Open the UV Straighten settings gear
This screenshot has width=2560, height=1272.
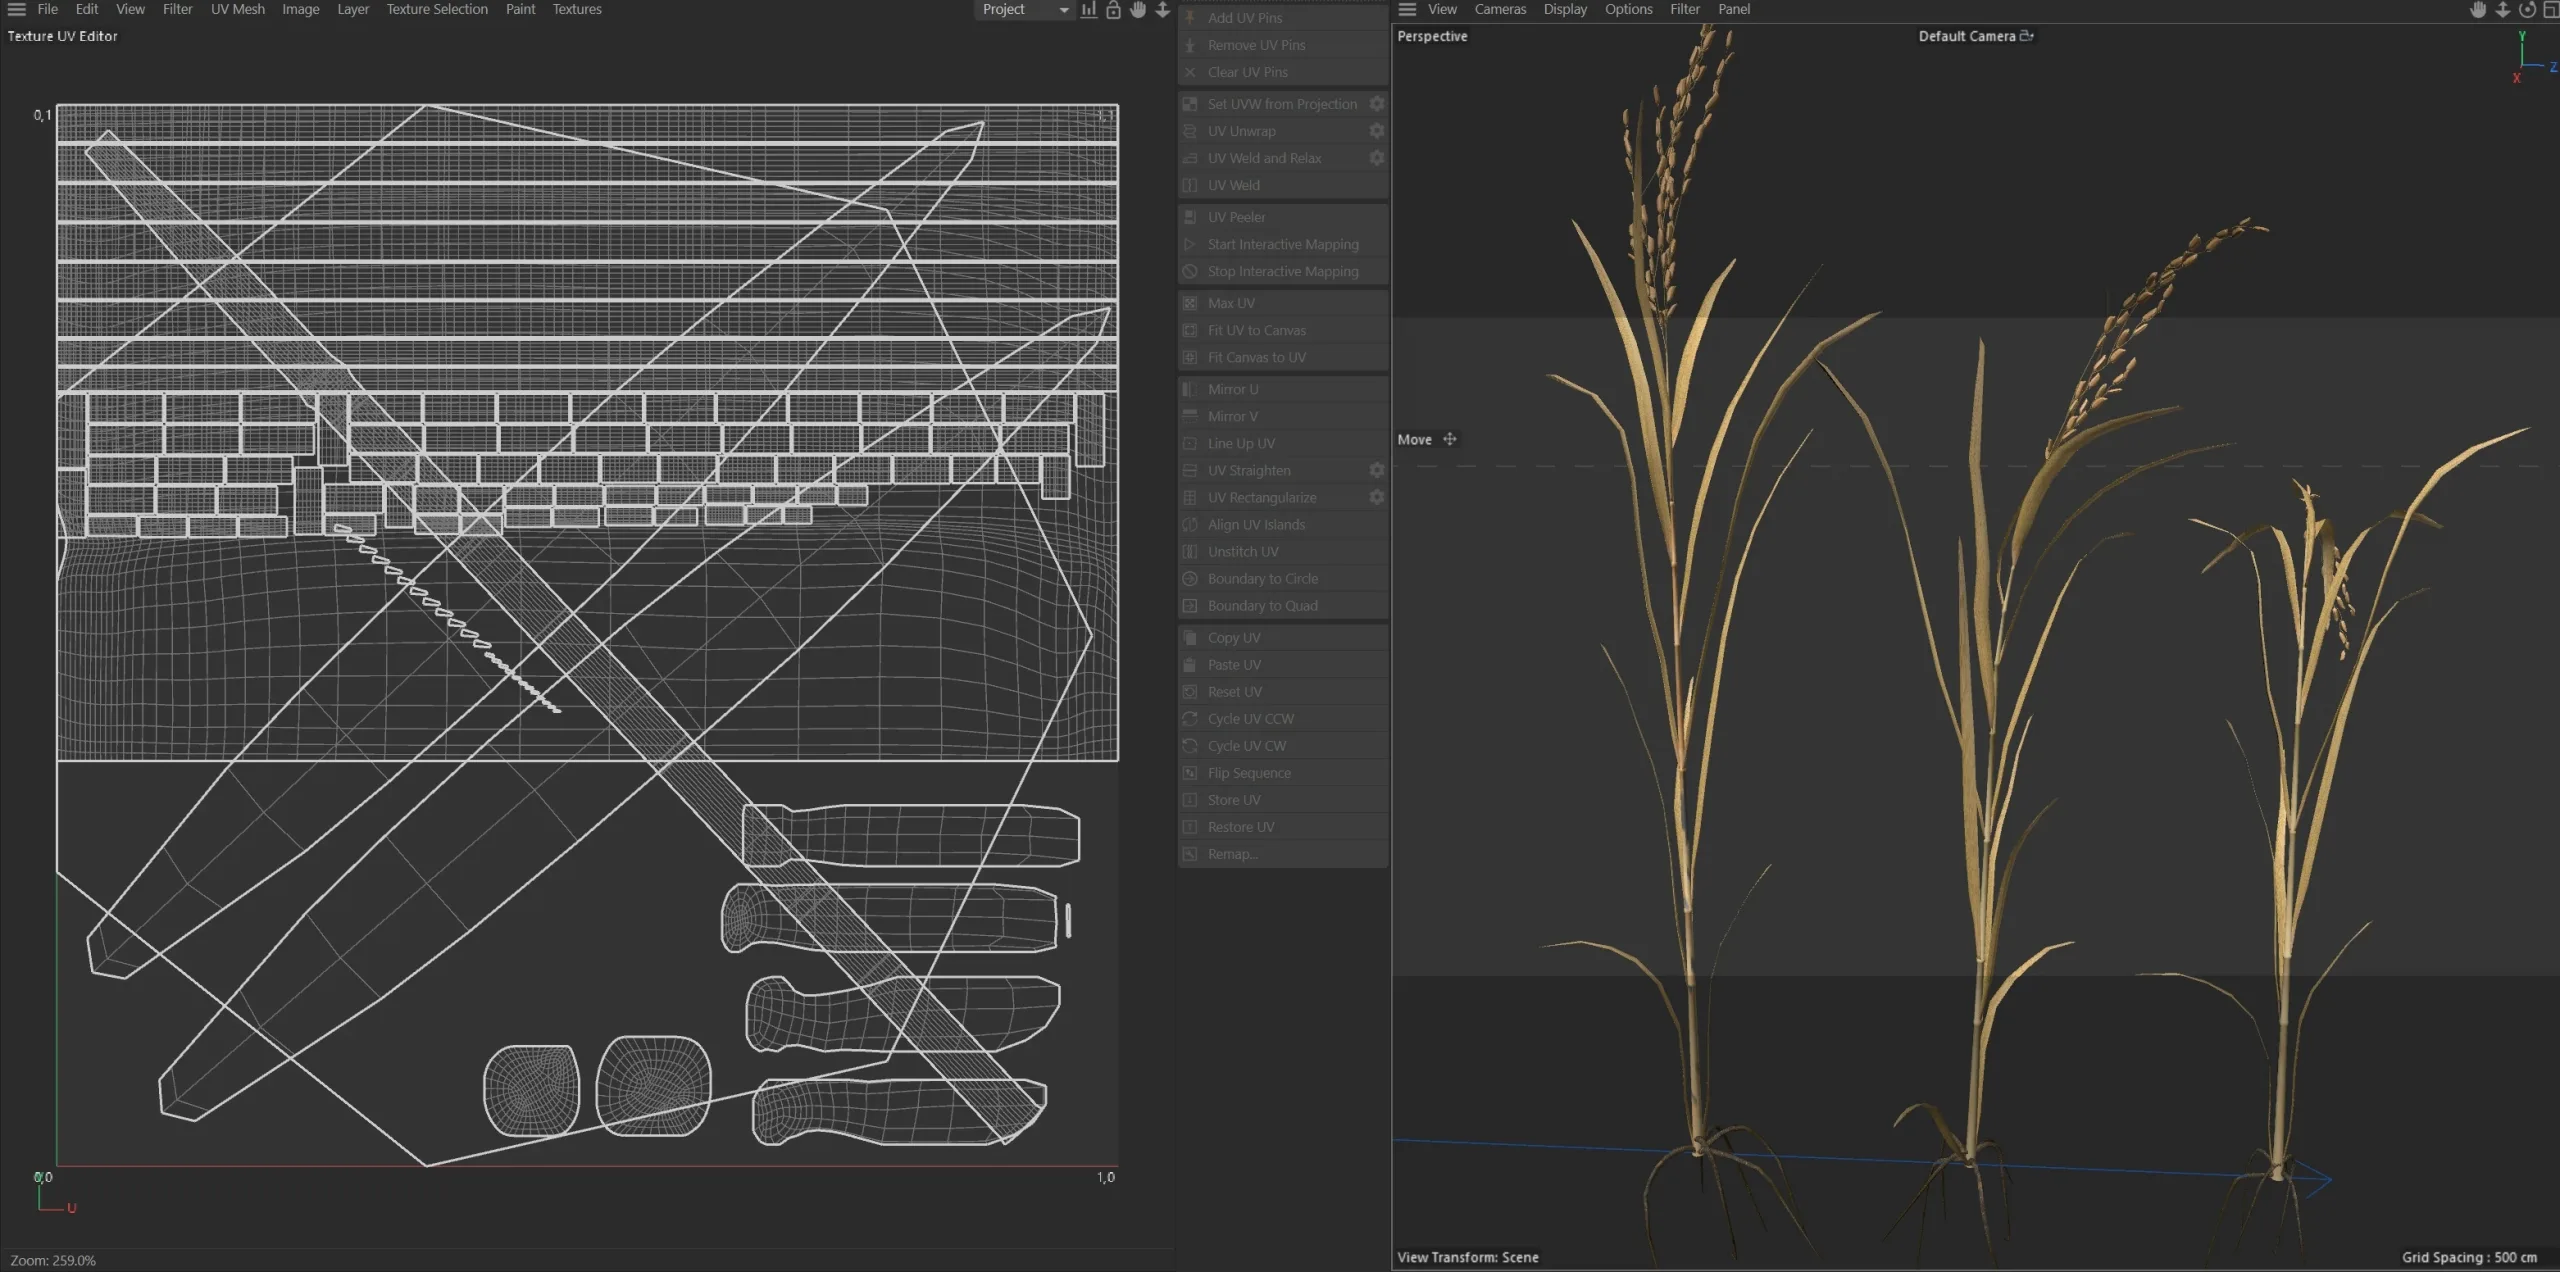(1376, 470)
